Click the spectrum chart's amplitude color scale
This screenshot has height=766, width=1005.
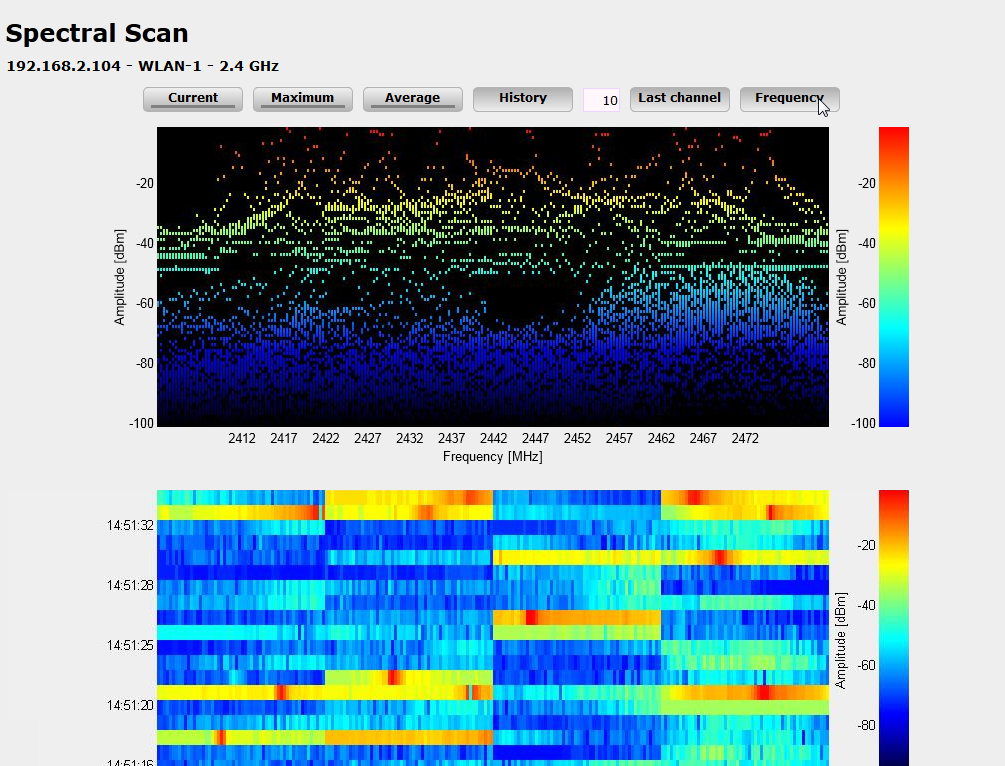tap(893, 276)
